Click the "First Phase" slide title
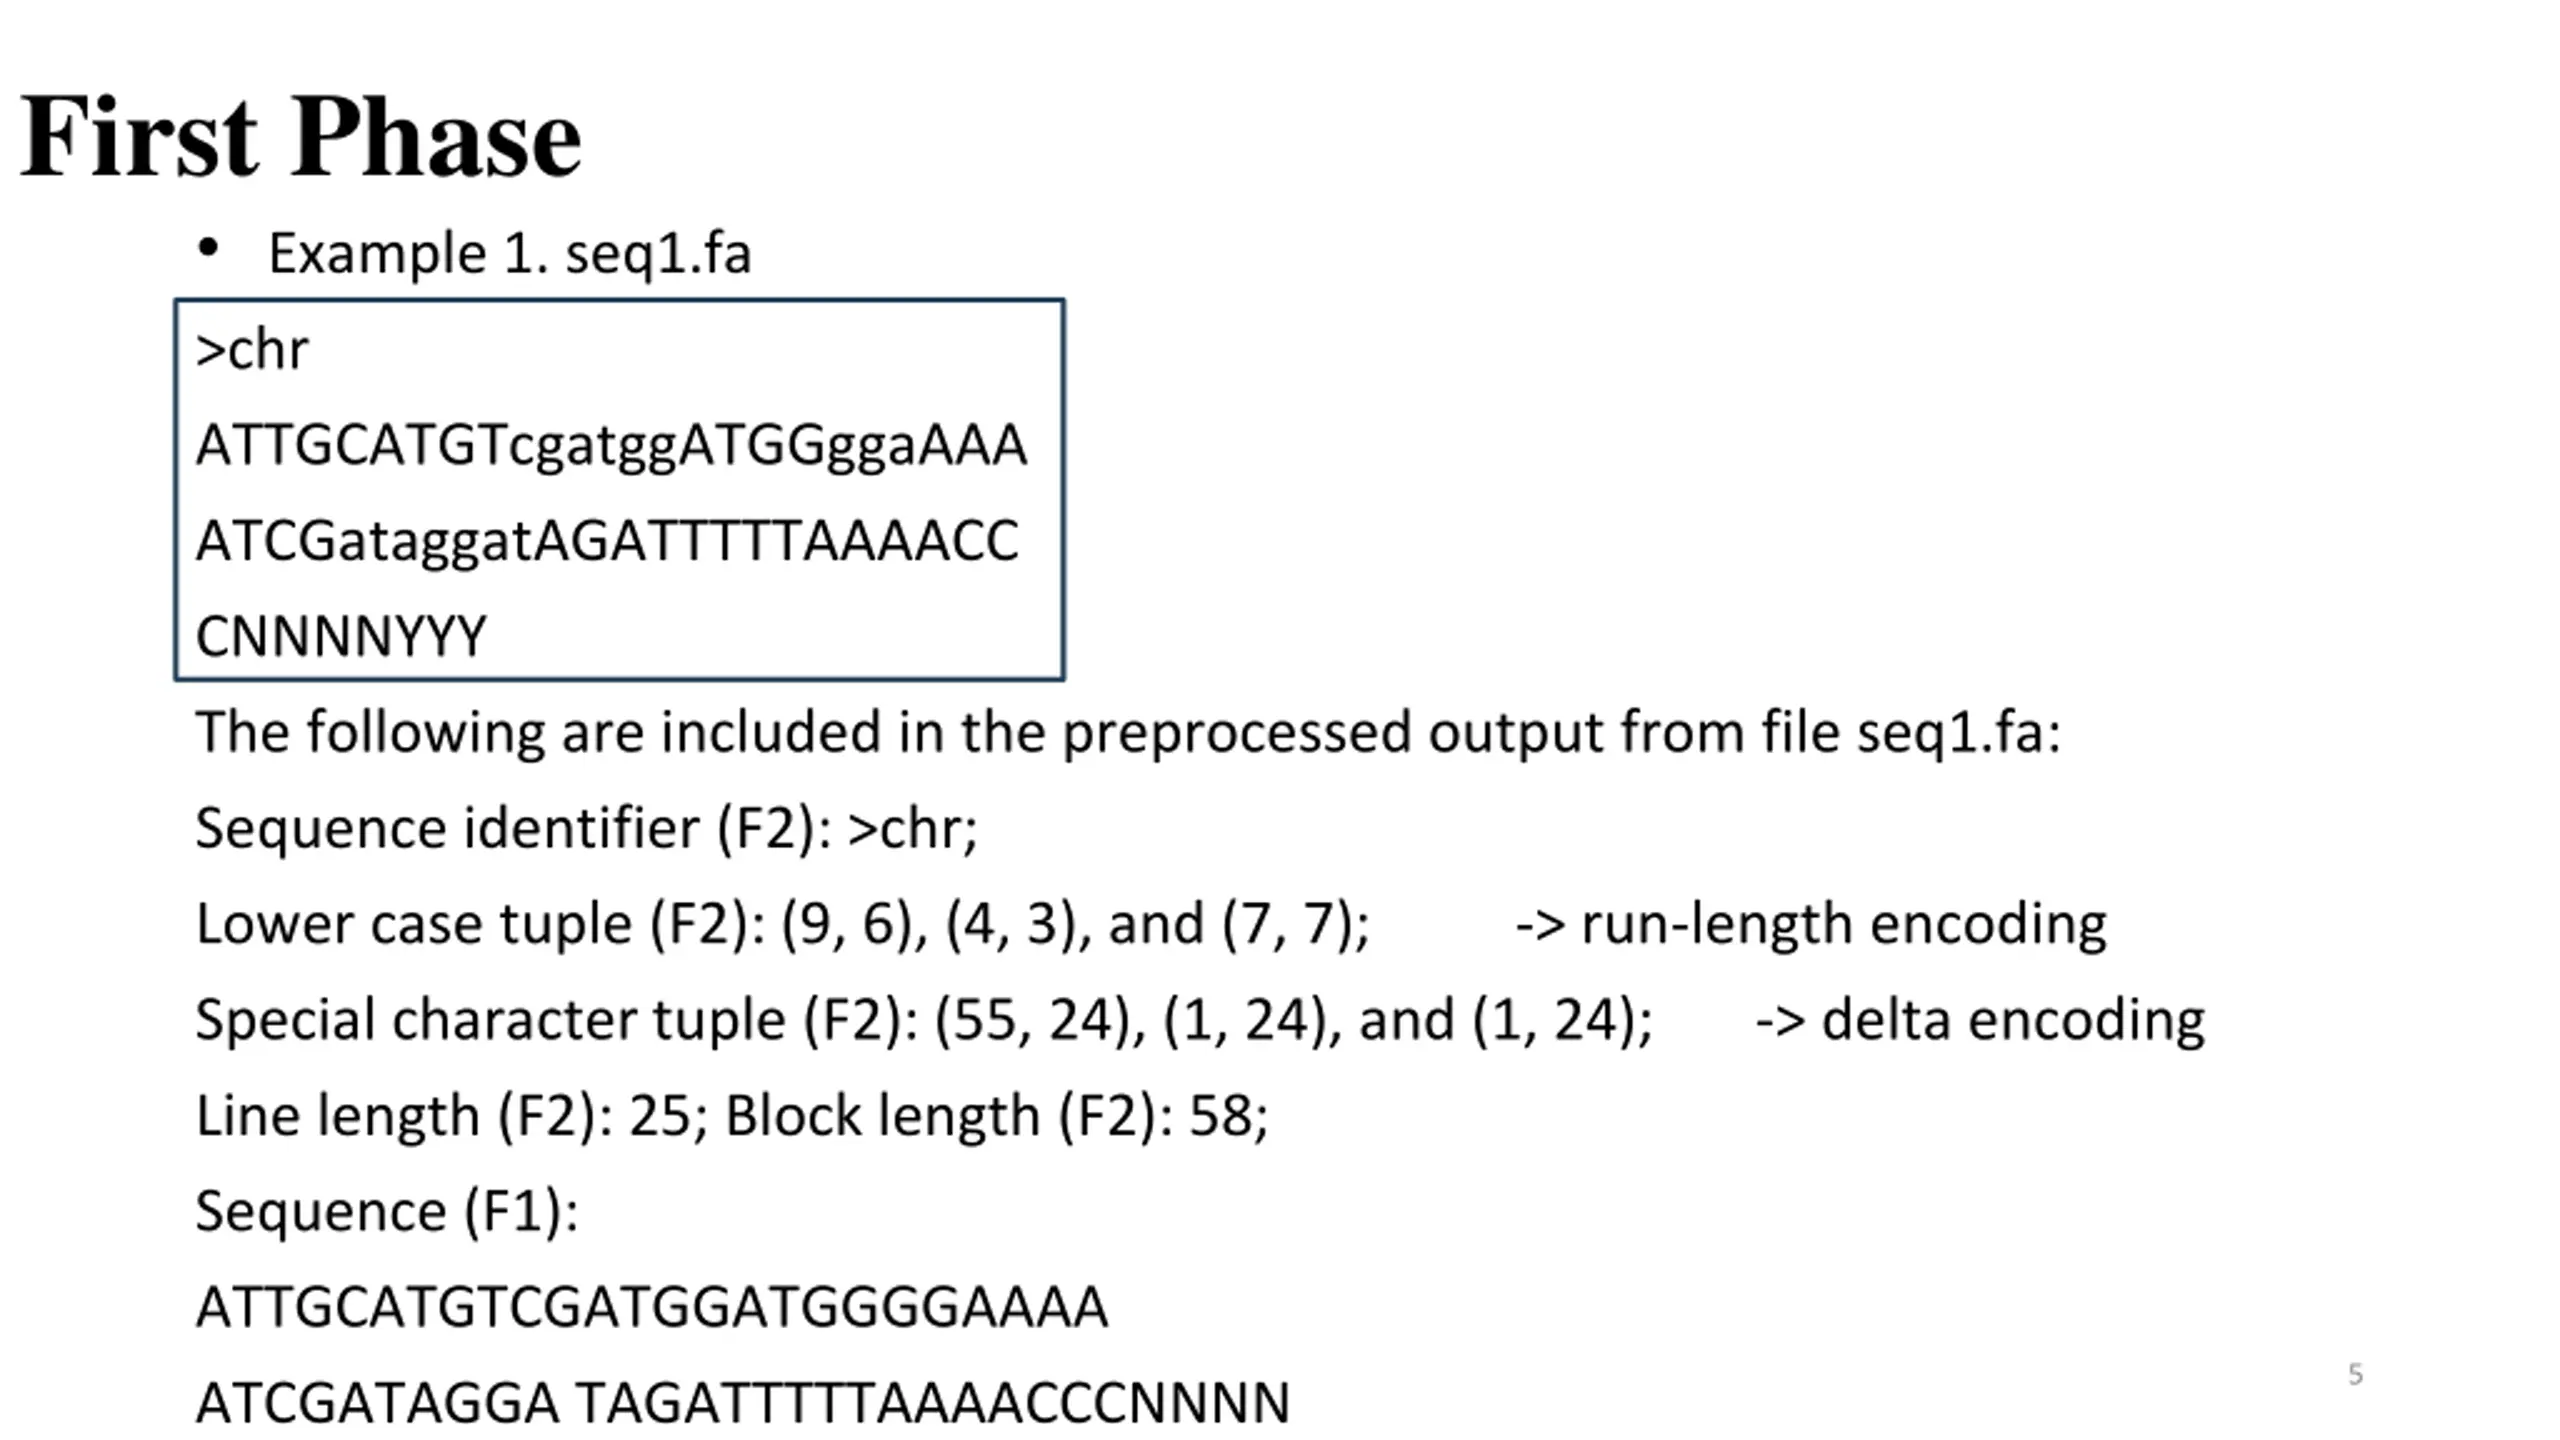Viewport: 2560px width, 1440px height. 300,137
